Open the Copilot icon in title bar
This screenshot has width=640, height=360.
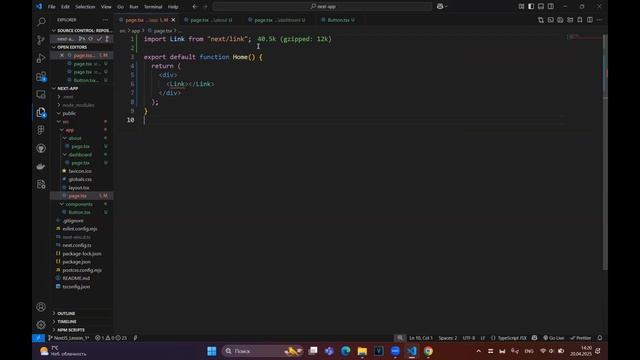[440, 7]
